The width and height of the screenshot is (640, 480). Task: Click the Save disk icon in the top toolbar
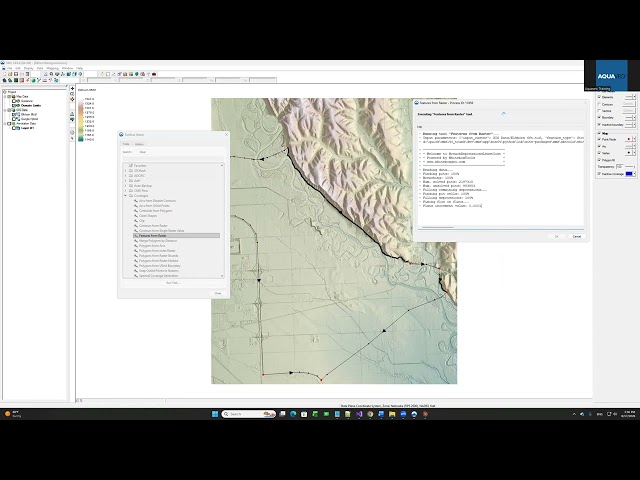click(16, 74)
